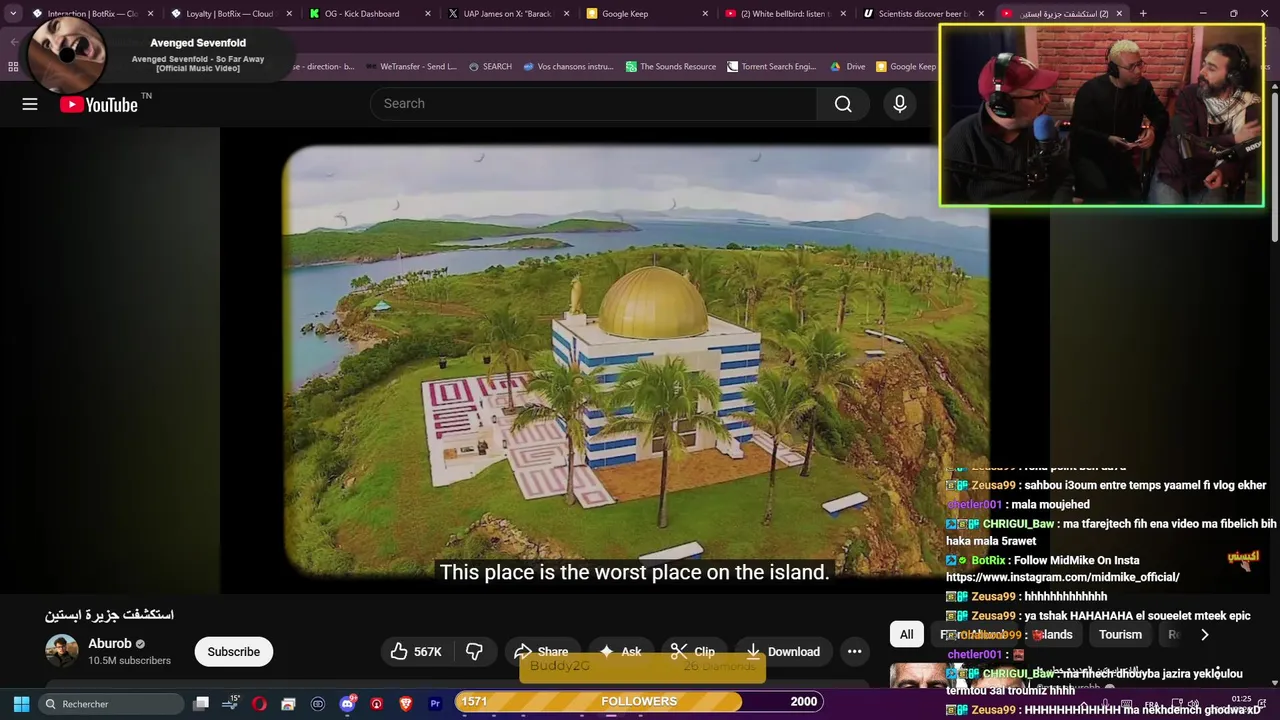This screenshot has width=1280, height=720.
Task: Open more actions three-dot menu
Action: coord(854,652)
